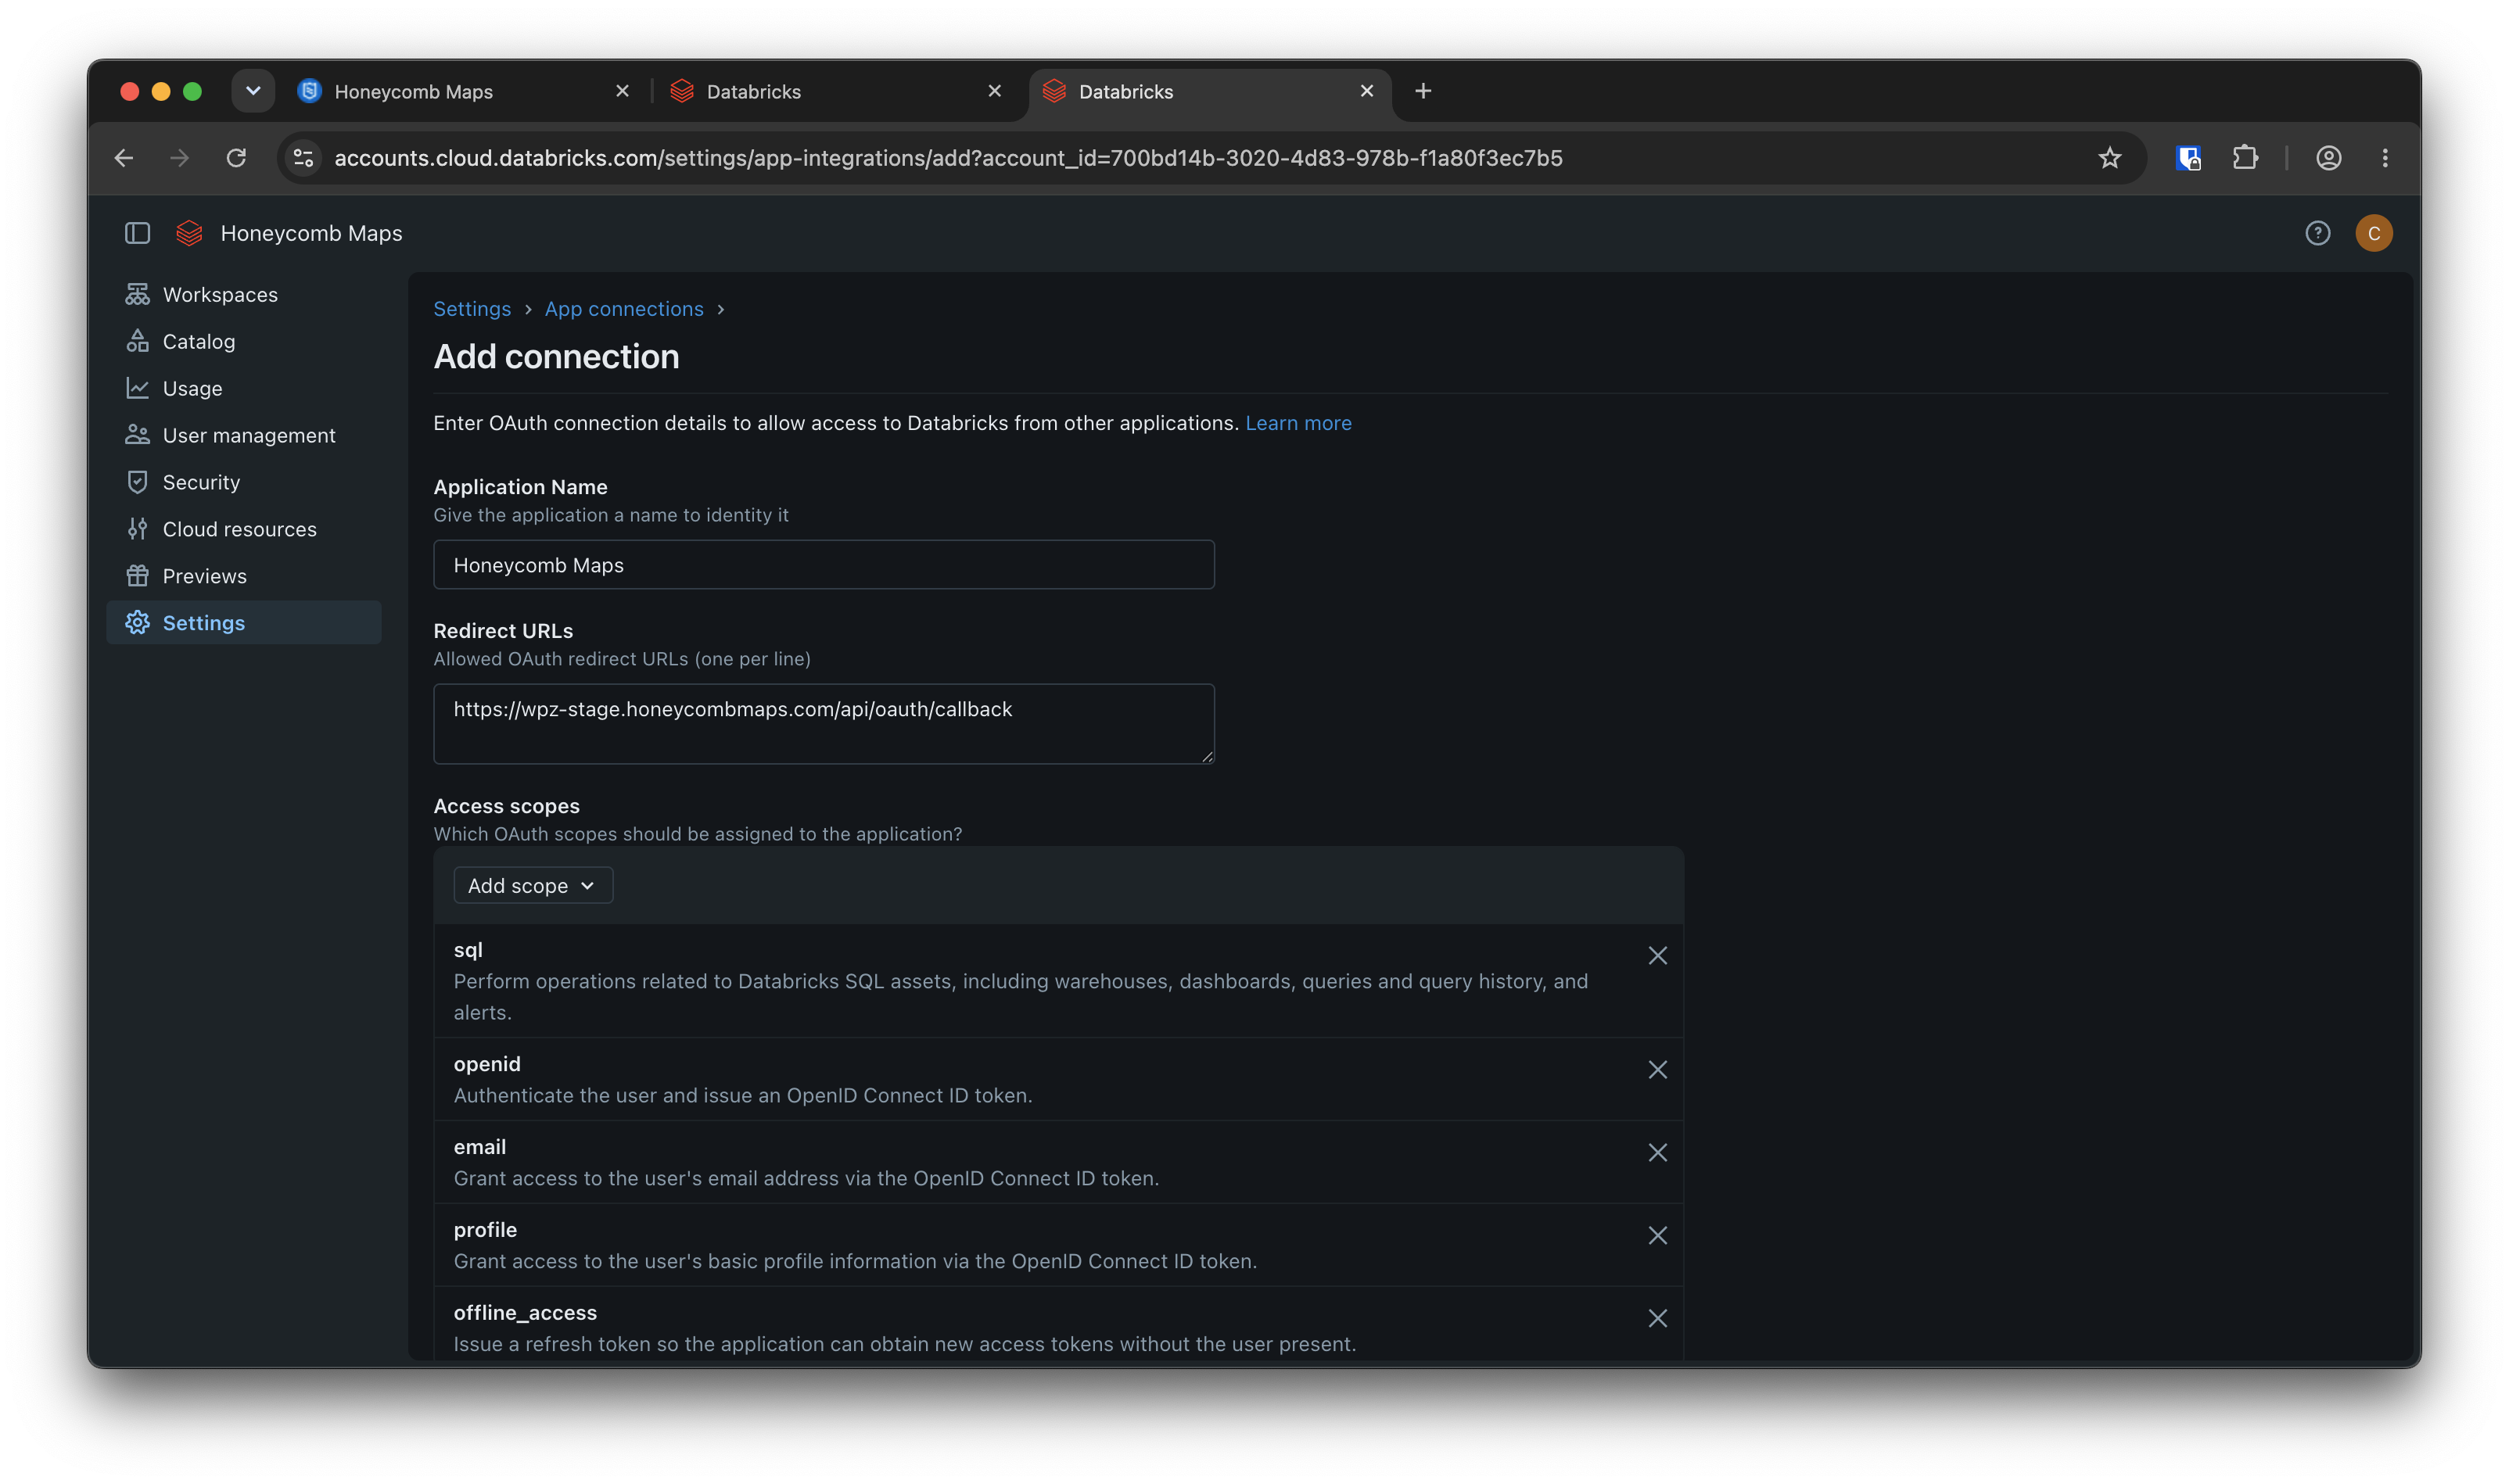Go to App connections breadcrumb link

coord(624,309)
